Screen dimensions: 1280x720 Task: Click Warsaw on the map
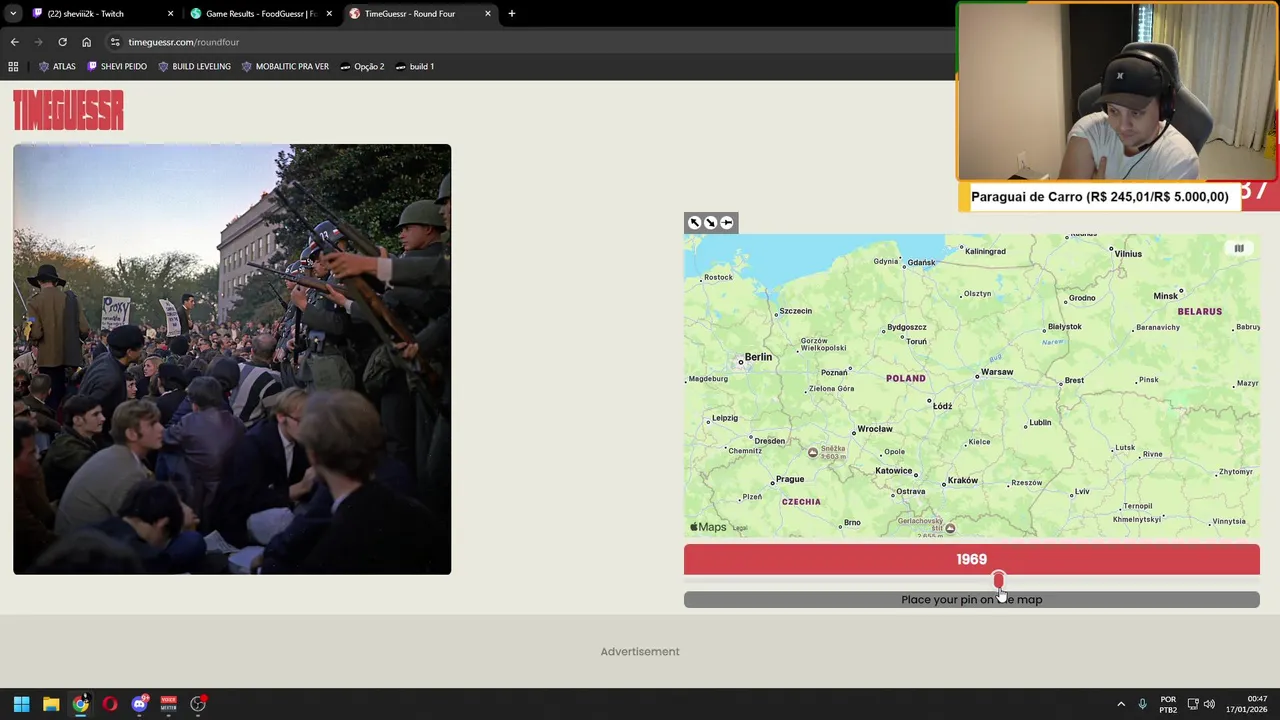point(997,372)
